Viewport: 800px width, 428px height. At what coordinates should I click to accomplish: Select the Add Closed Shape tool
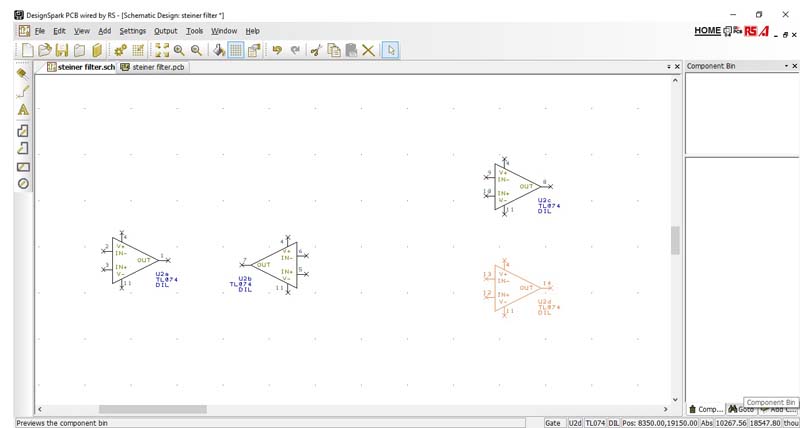[x=22, y=131]
